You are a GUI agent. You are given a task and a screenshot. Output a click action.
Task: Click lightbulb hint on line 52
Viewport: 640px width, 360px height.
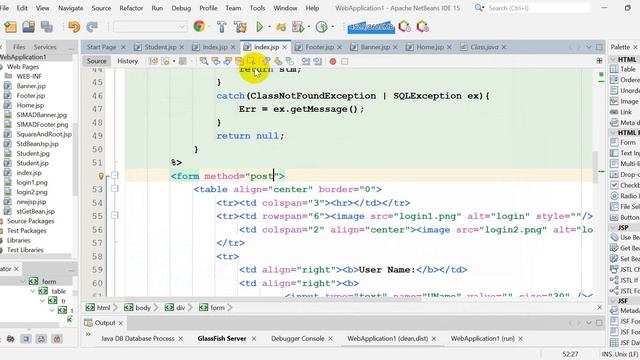[x=101, y=176]
